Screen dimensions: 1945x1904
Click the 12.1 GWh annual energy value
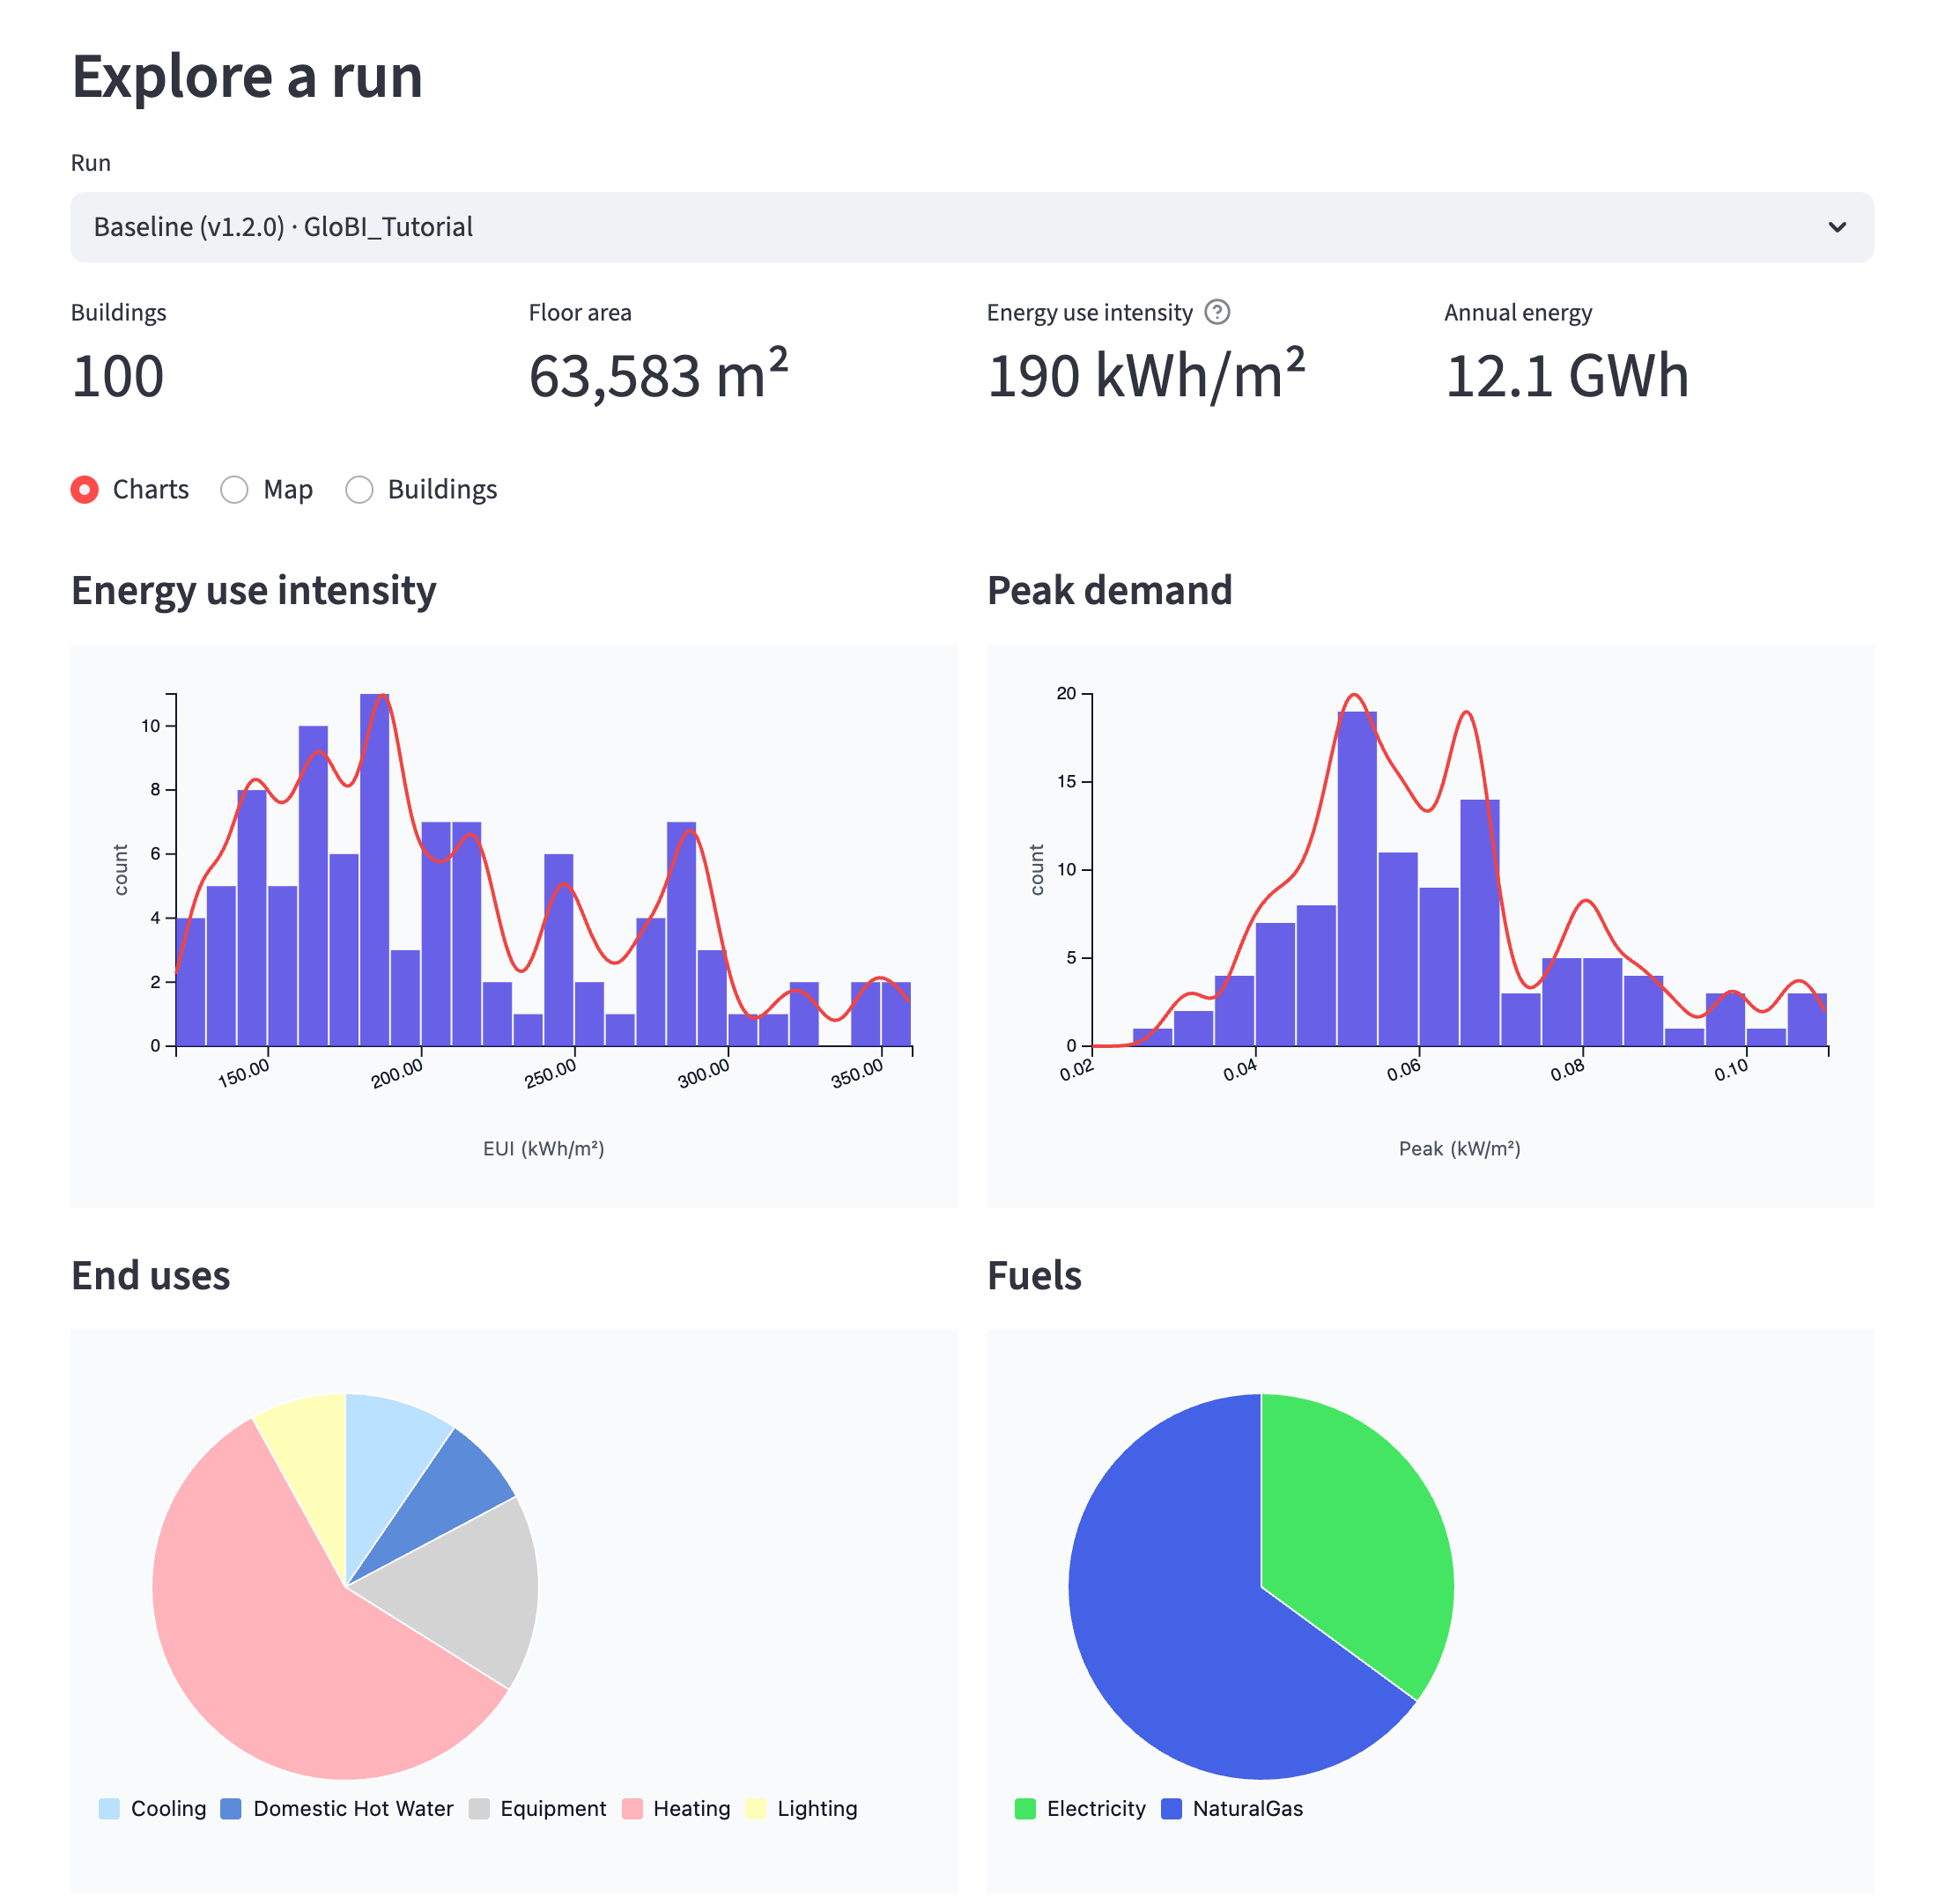1566,376
